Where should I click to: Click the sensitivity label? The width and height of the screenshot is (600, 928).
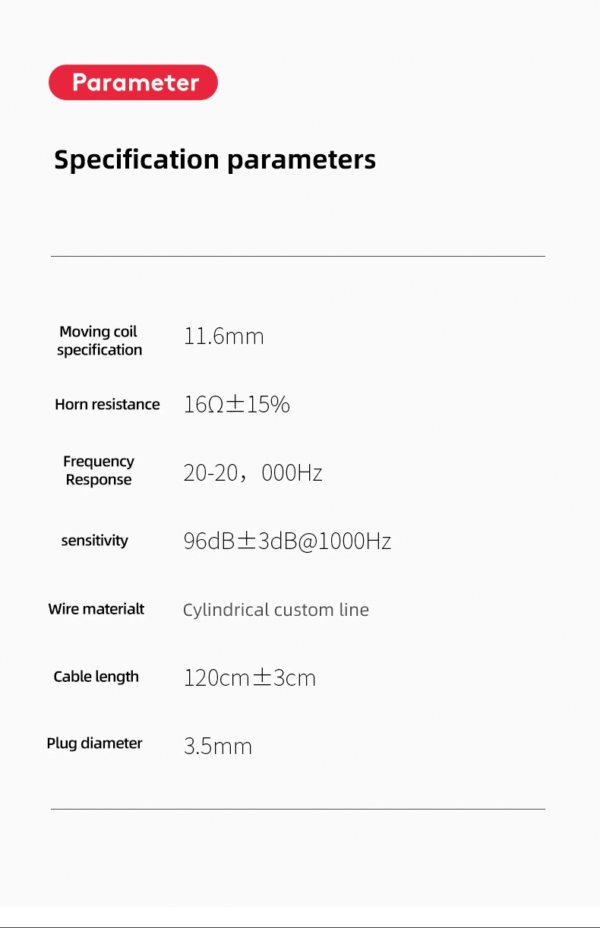pos(95,540)
